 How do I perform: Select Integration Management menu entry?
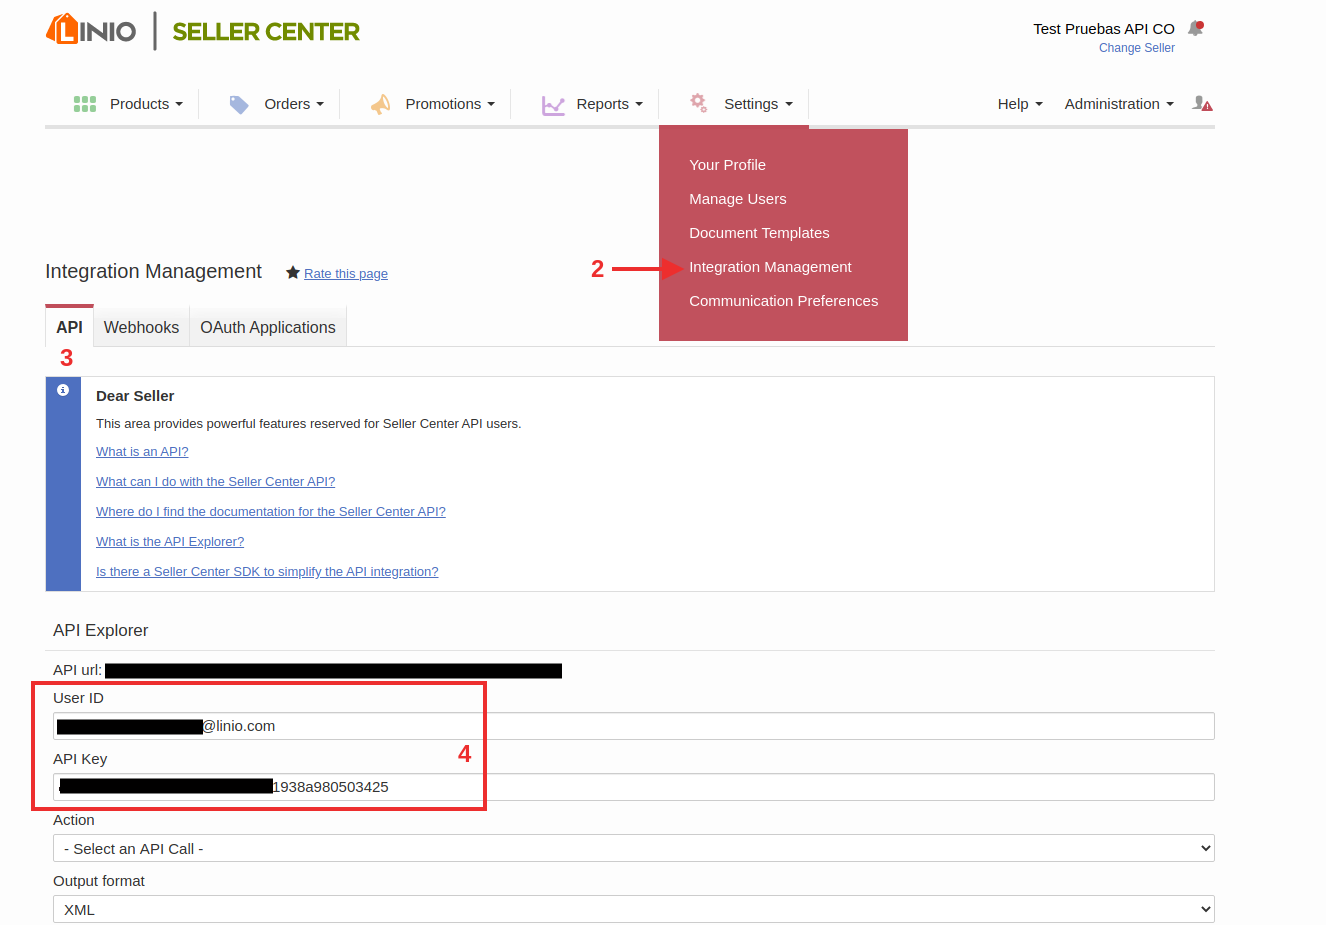(x=770, y=267)
